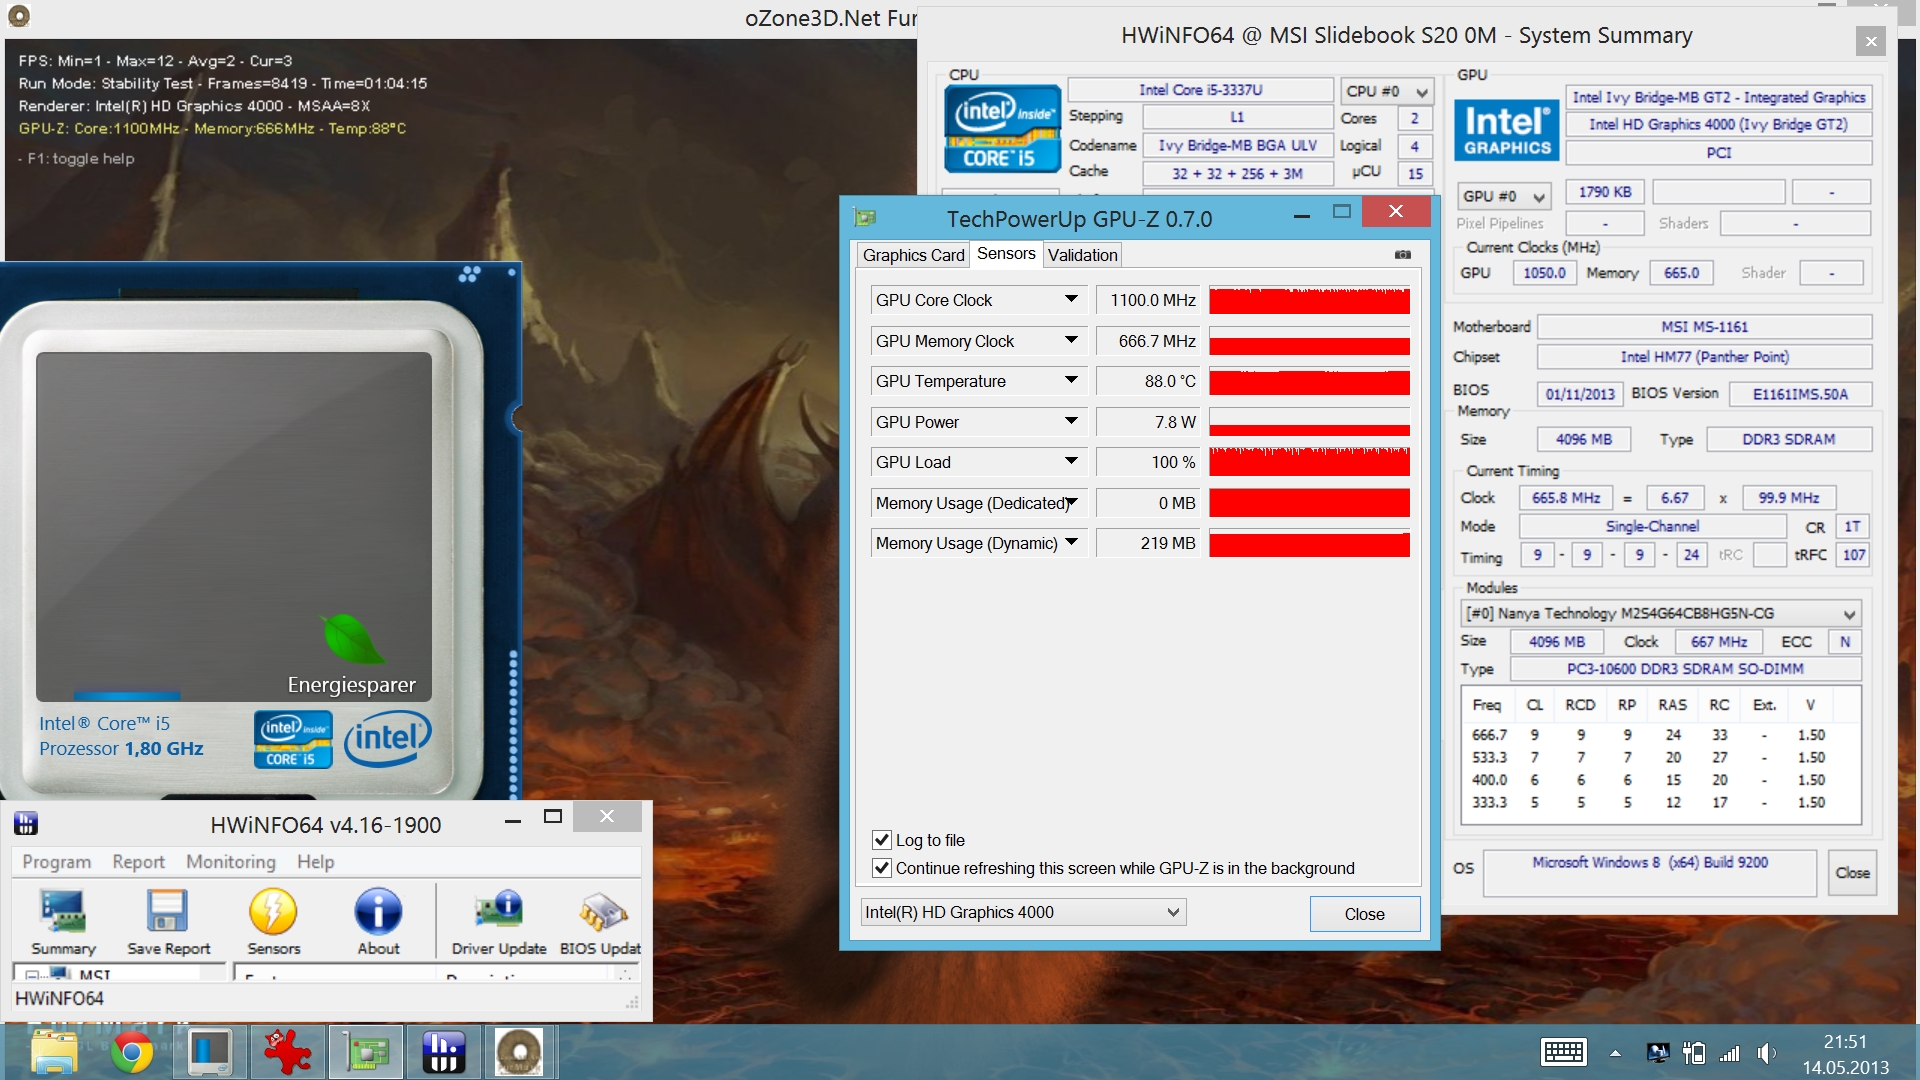Switch to the Graphics Card tab

(913, 255)
